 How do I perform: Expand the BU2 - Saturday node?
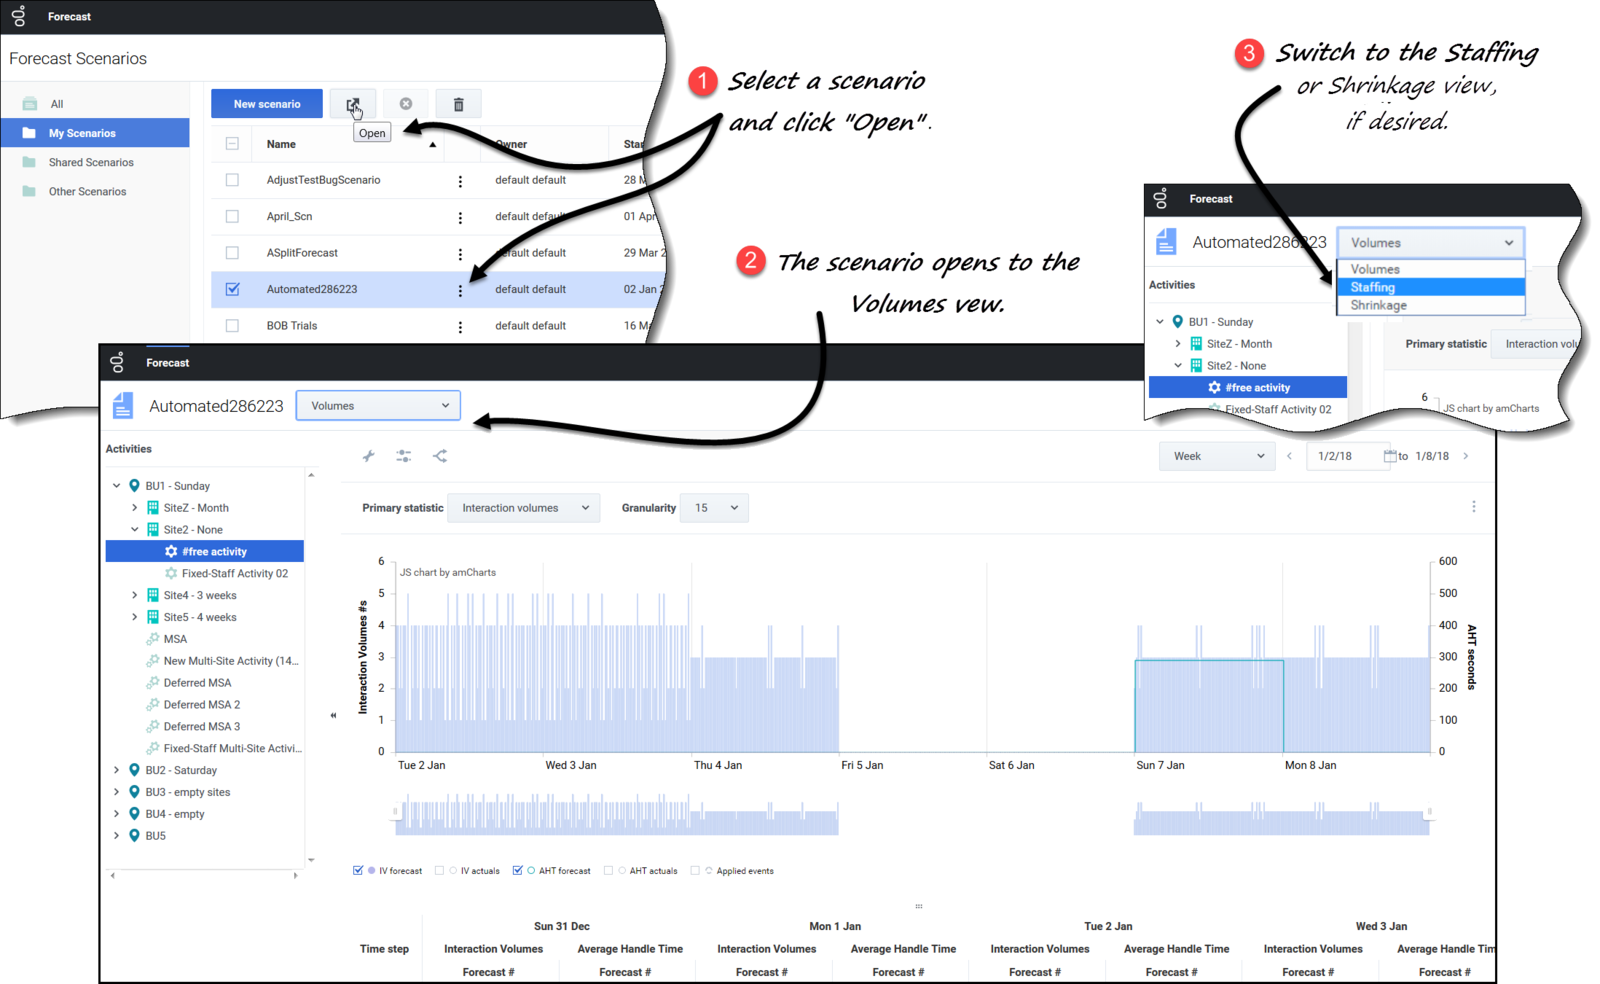[x=117, y=770]
